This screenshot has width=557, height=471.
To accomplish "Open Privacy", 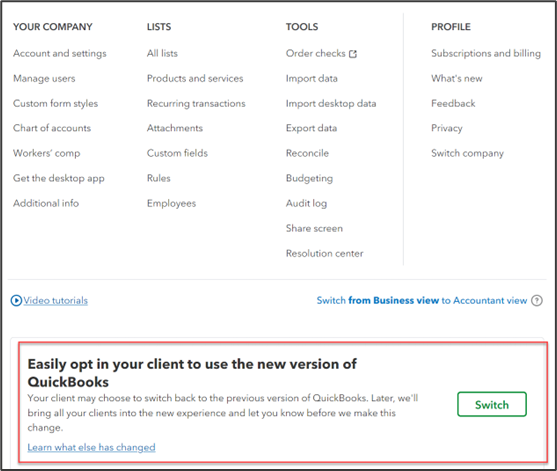I will (x=447, y=128).
